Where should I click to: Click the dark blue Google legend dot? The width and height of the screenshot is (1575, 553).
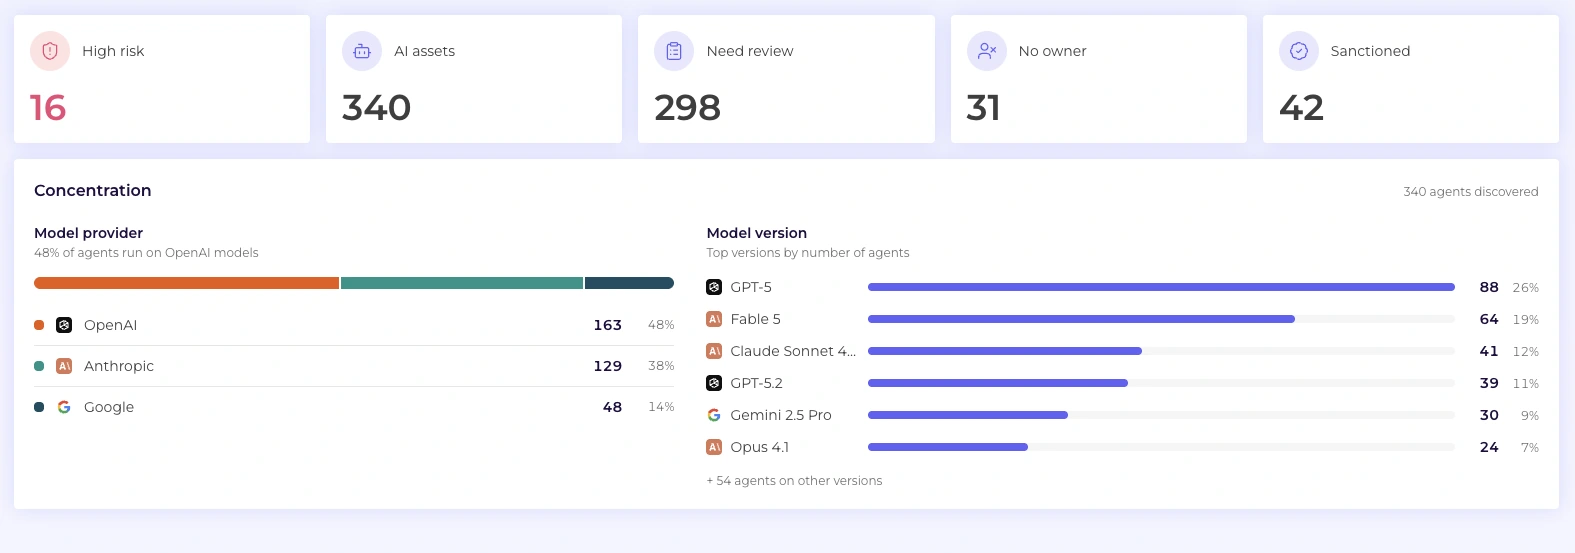[39, 407]
